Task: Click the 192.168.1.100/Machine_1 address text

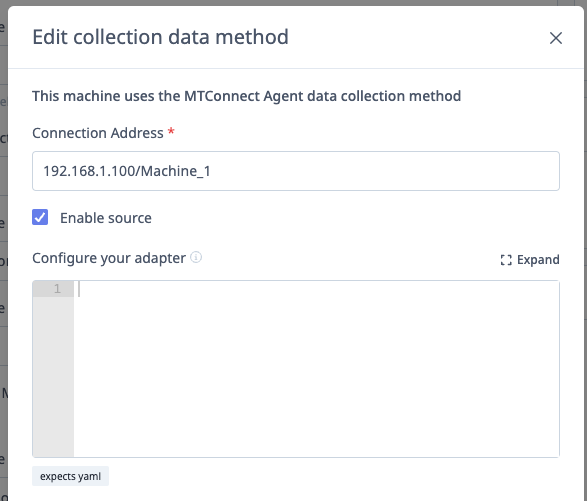Action: pyautogui.click(x=127, y=171)
